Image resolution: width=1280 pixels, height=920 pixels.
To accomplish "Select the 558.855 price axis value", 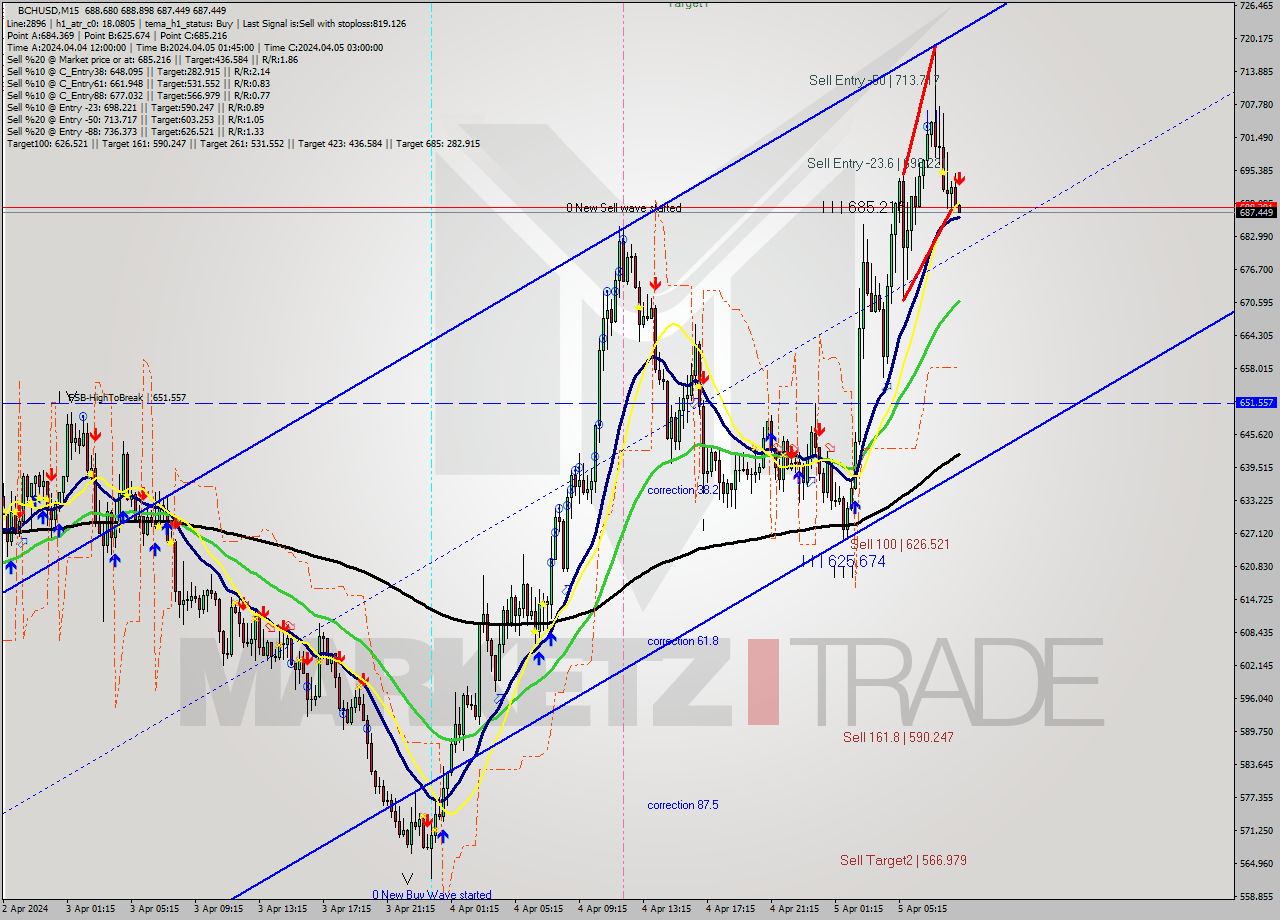I will pyautogui.click(x=1256, y=896).
